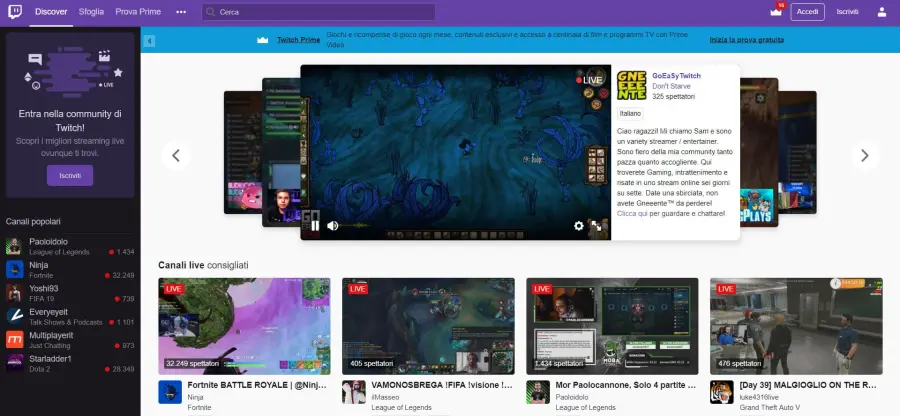This screenshot has height=416, width=900.
Task: Click the Accedi login button
Action: tap(807, 11)
